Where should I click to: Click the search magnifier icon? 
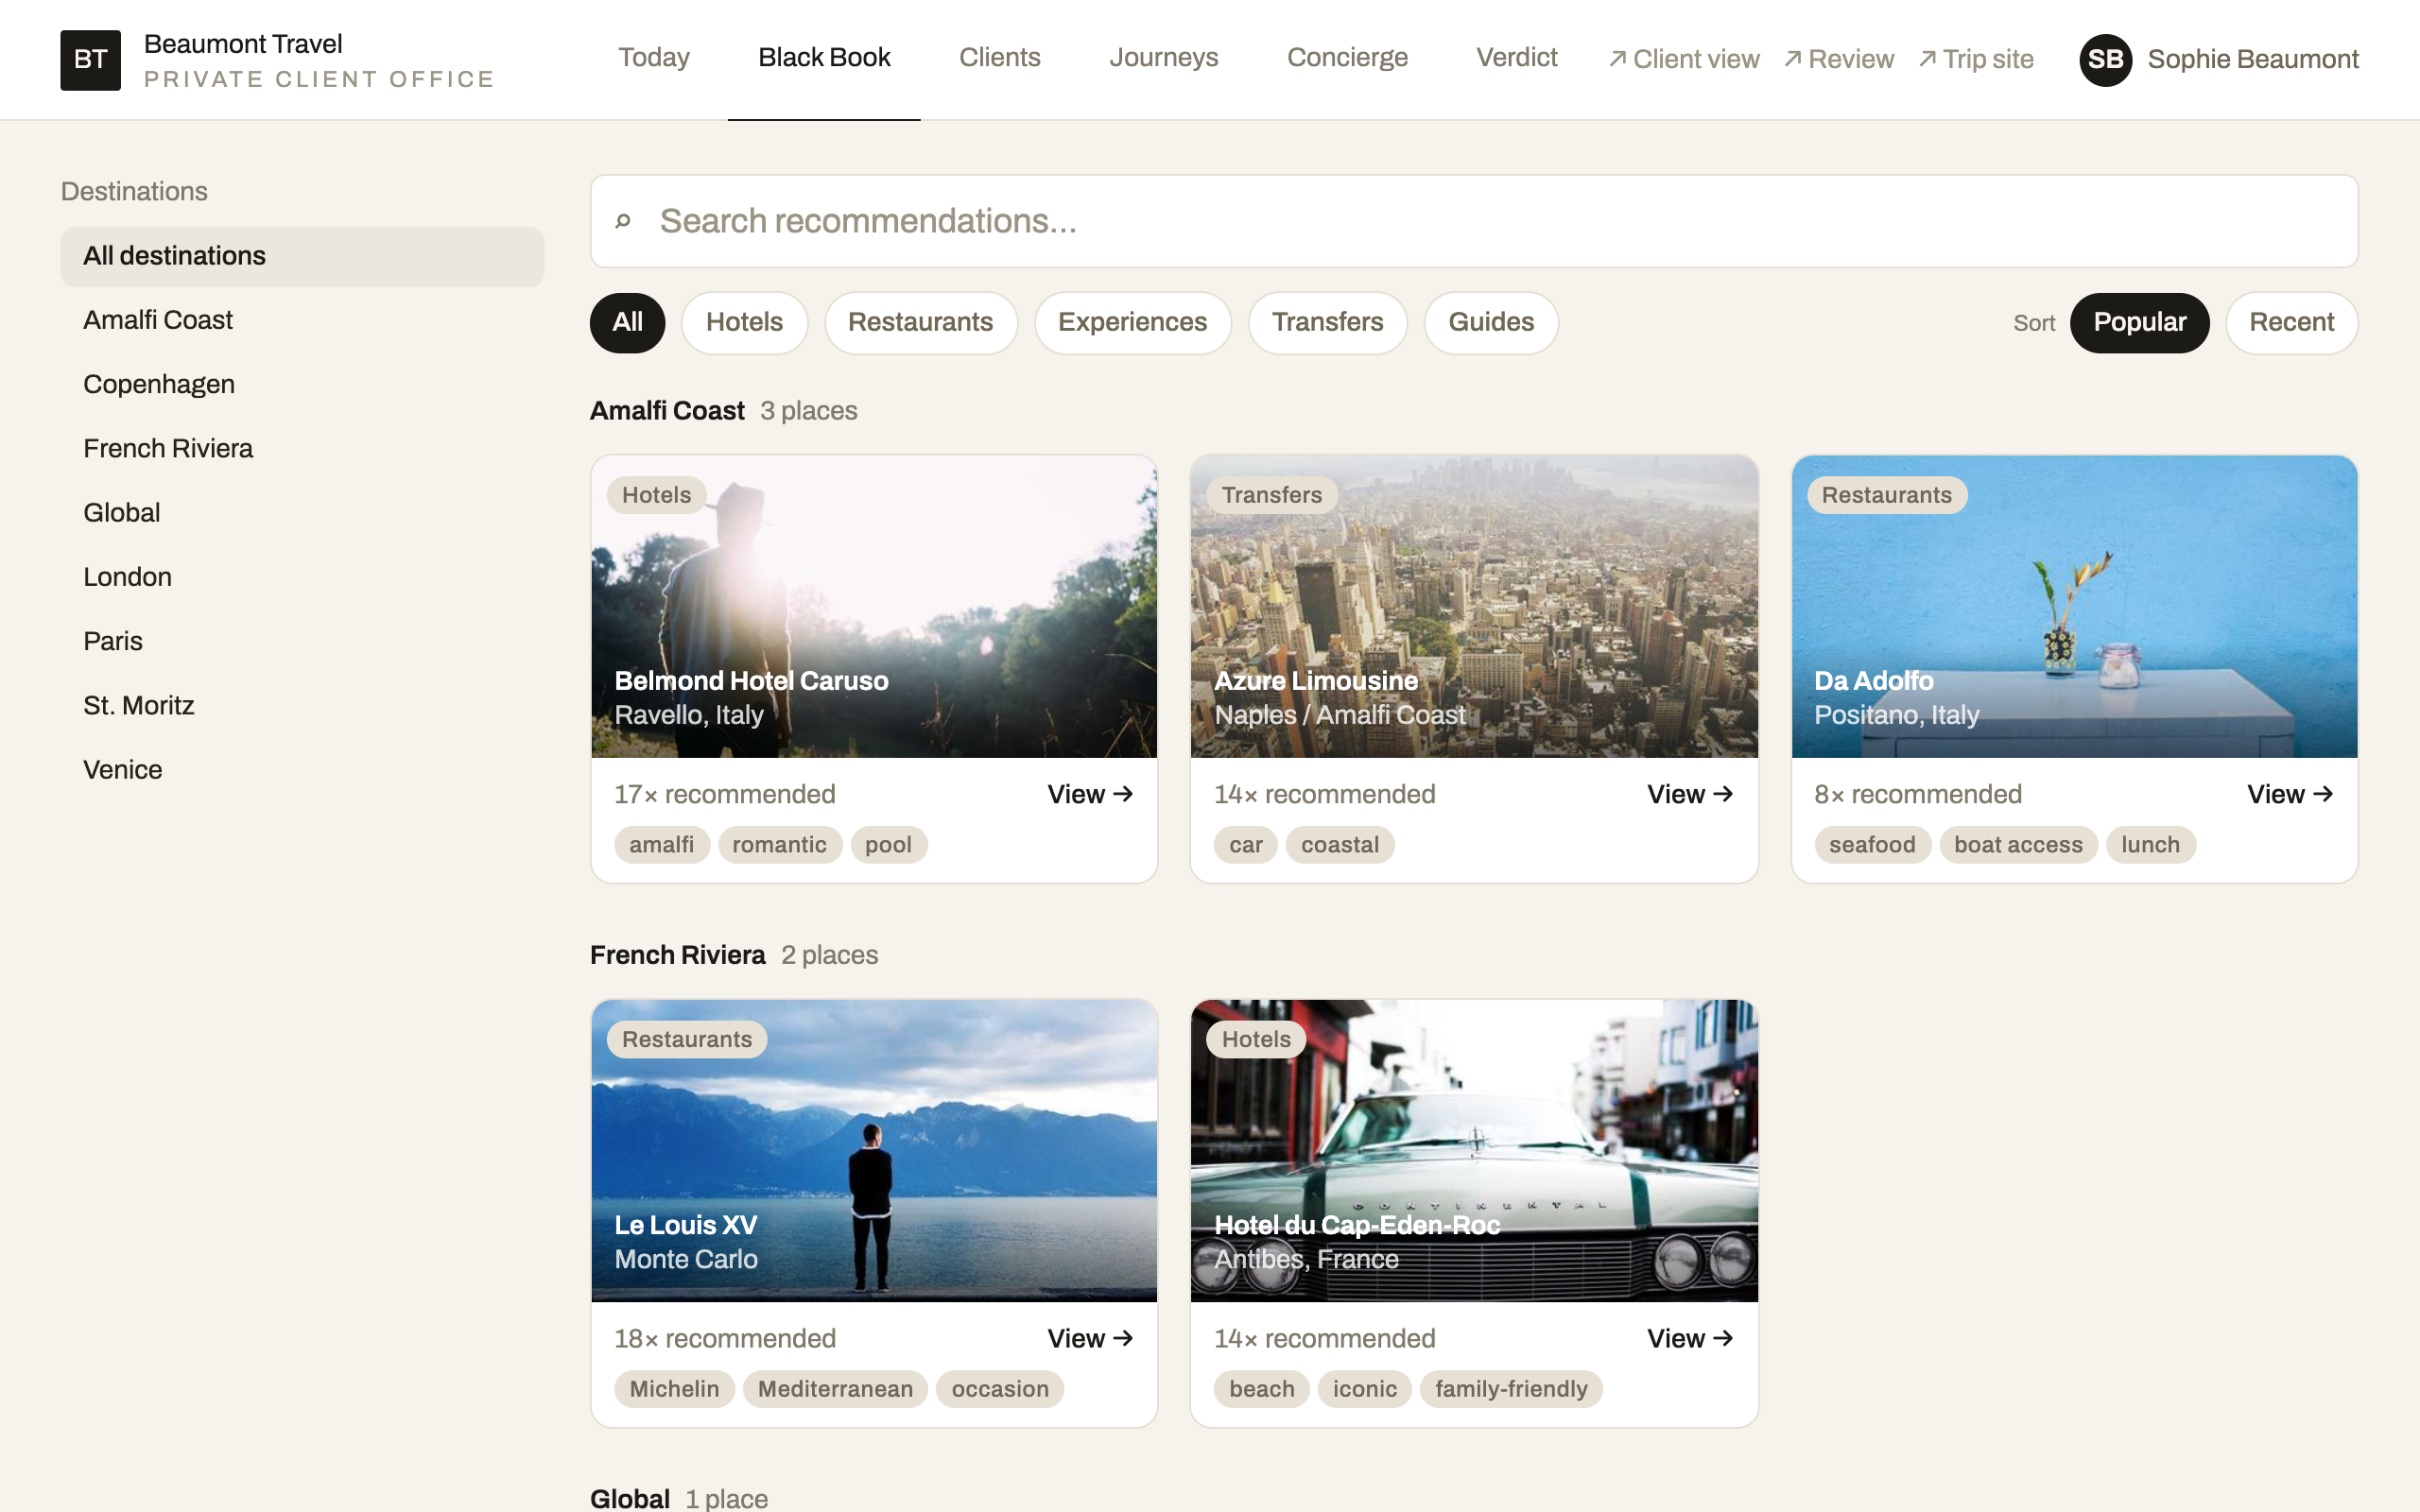pos(623,221)
